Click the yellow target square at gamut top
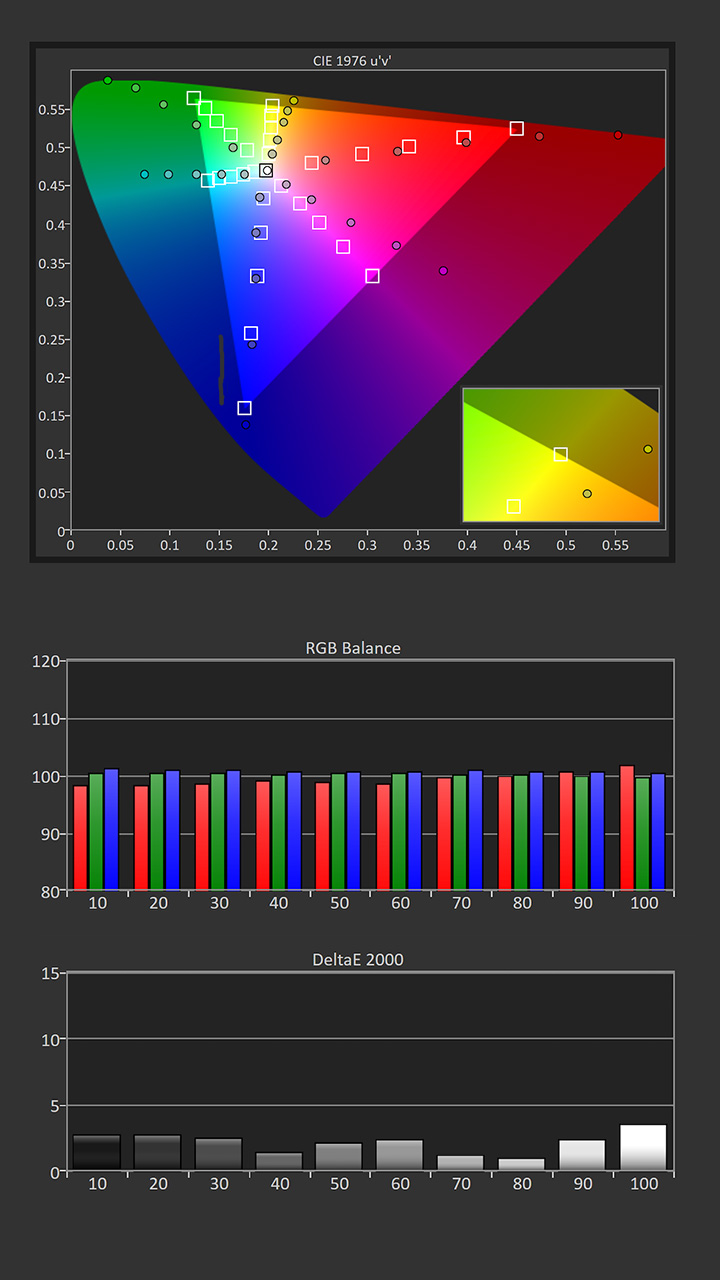 click(x=272, y=105)
